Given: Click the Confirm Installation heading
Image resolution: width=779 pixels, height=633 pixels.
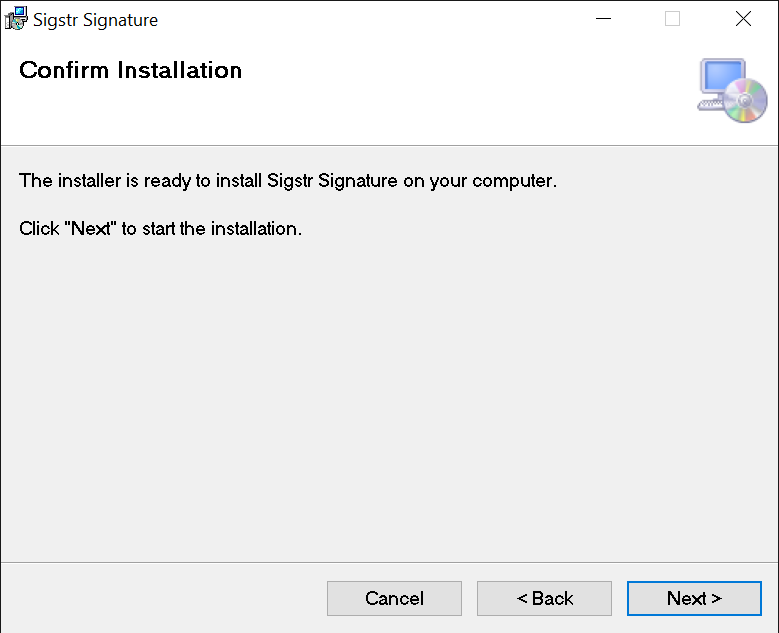Looking at the screenshot, I should [x=131, y=70].
